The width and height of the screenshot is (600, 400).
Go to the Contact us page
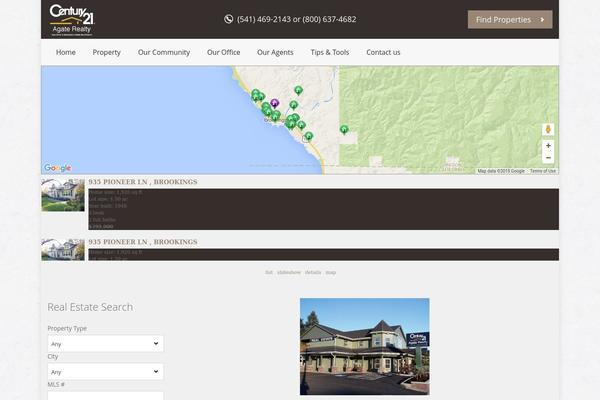(x=383, y=52)
